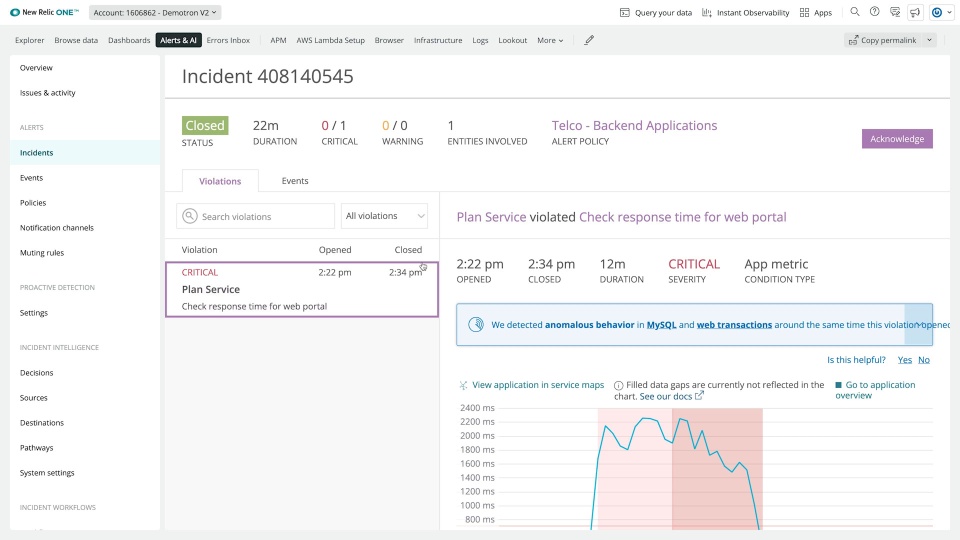Click the Copy permalink share icon

[853, 40]
